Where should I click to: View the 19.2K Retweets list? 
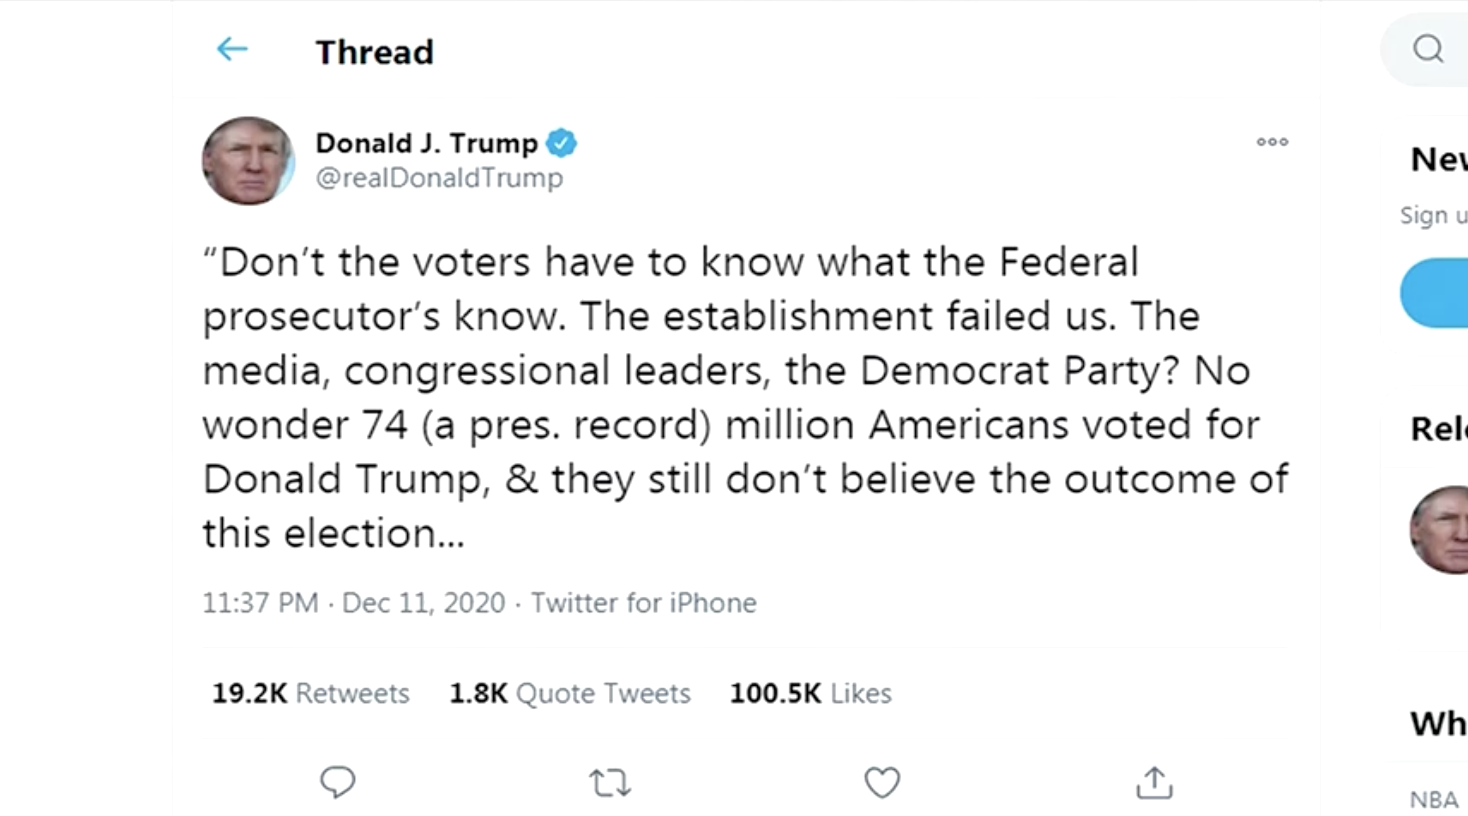click(310, 693)
